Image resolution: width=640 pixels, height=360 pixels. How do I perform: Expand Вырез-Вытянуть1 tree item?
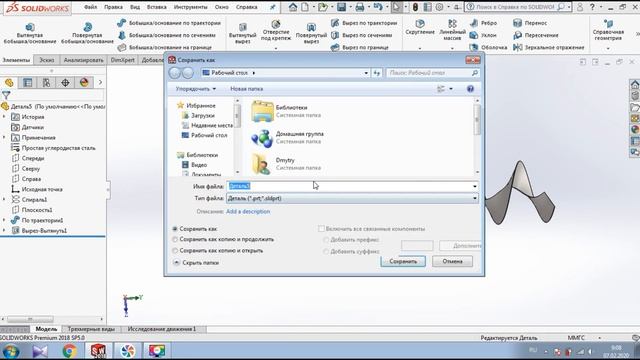pyautogui.click(x=4, y=231)
